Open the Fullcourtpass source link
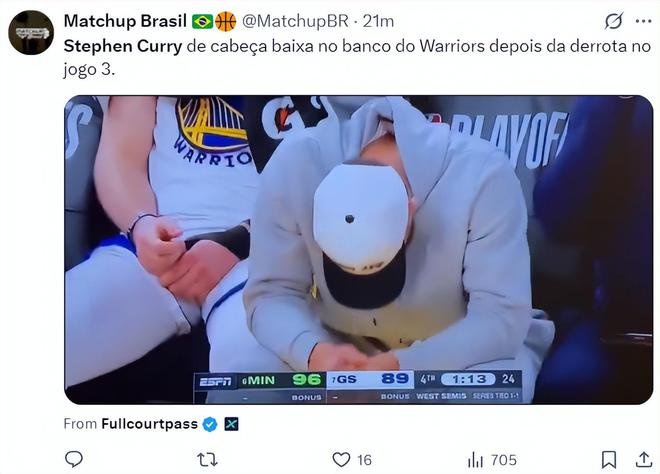 [149, 424]
